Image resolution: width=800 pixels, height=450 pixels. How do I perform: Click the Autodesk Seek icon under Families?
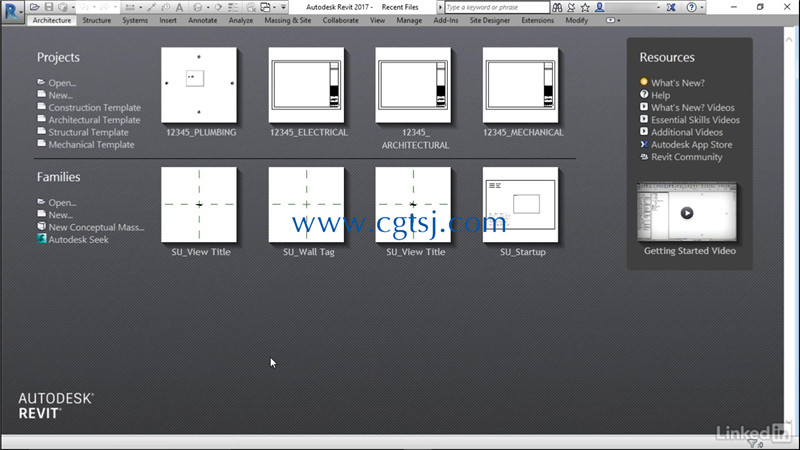click(x=41, y=238)
